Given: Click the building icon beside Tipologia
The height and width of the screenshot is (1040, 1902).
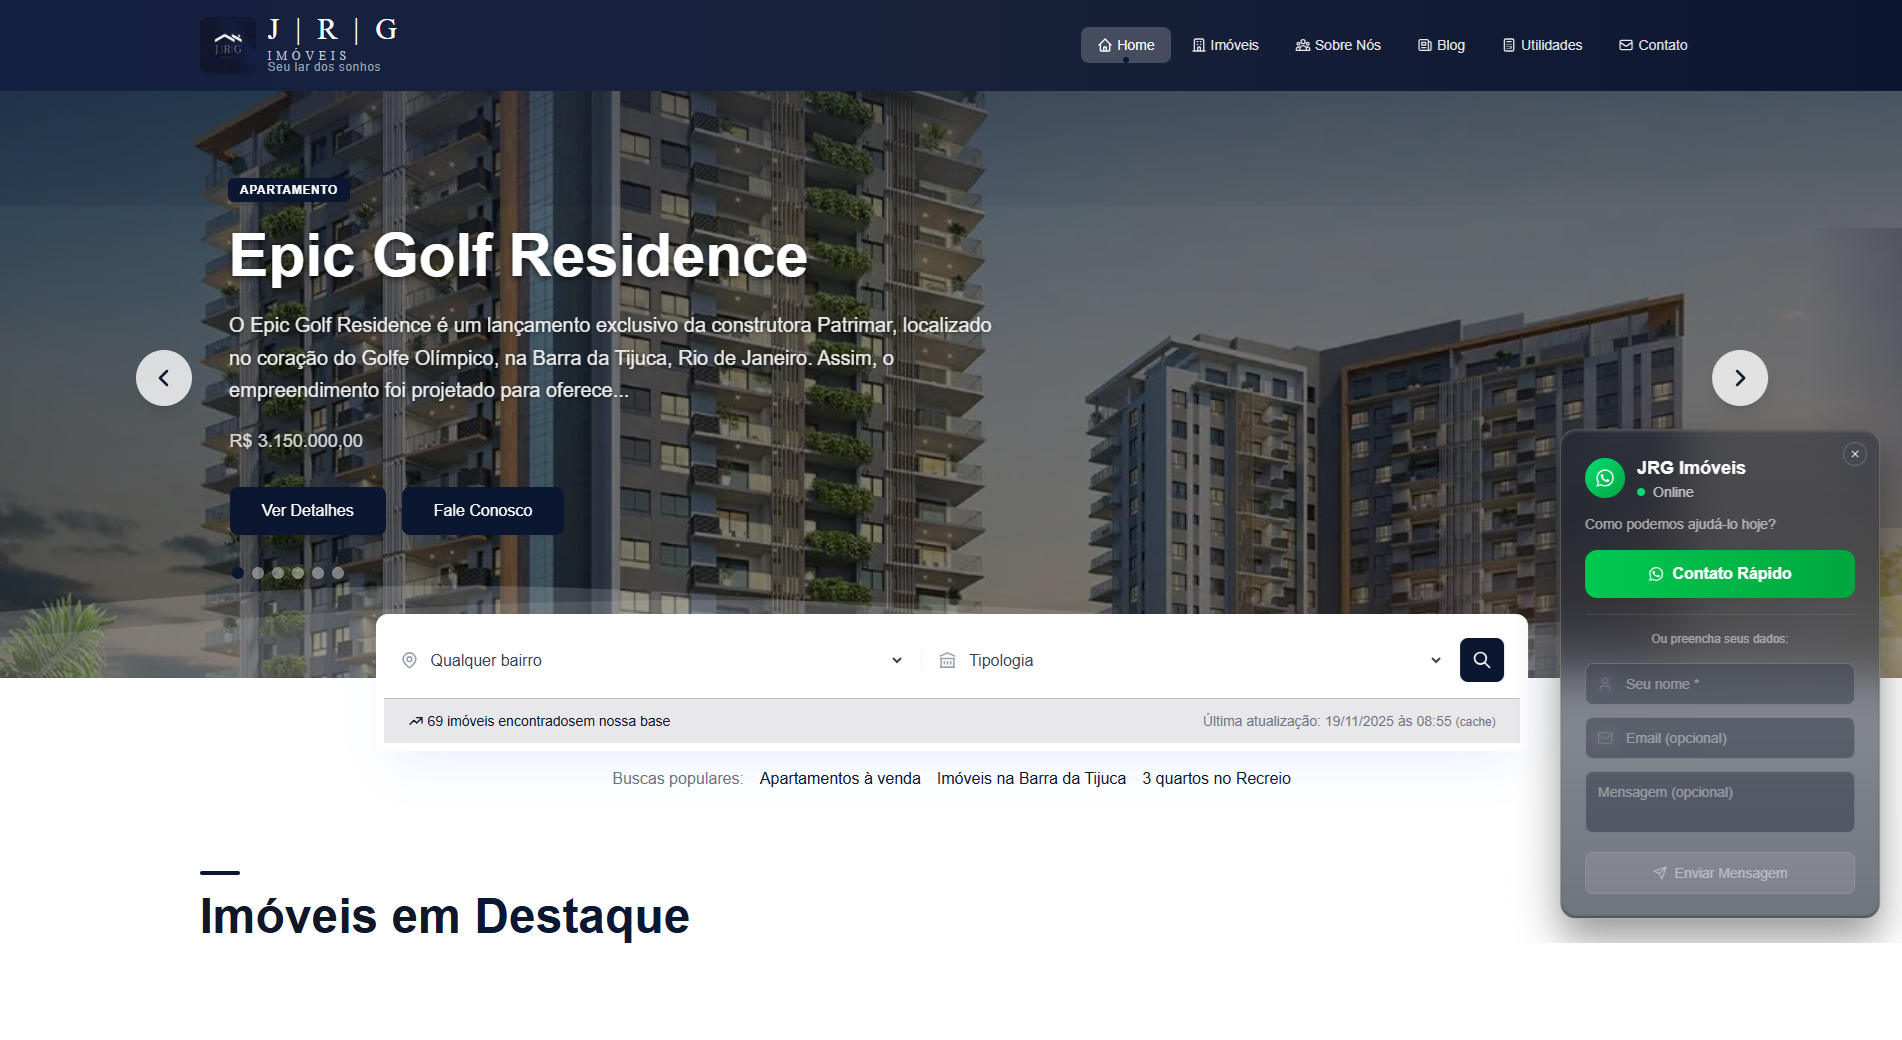Looking at the screenshot, I should (947, 660).
